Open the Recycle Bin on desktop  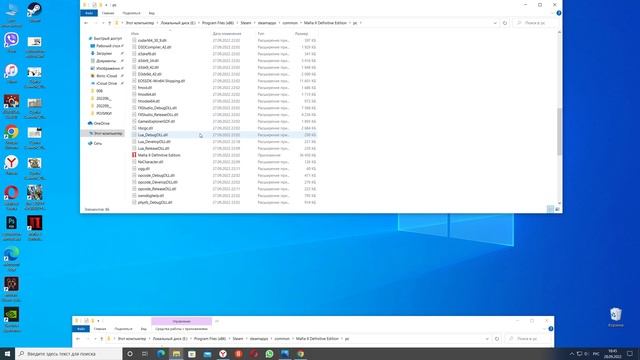(x=616, y=317)
